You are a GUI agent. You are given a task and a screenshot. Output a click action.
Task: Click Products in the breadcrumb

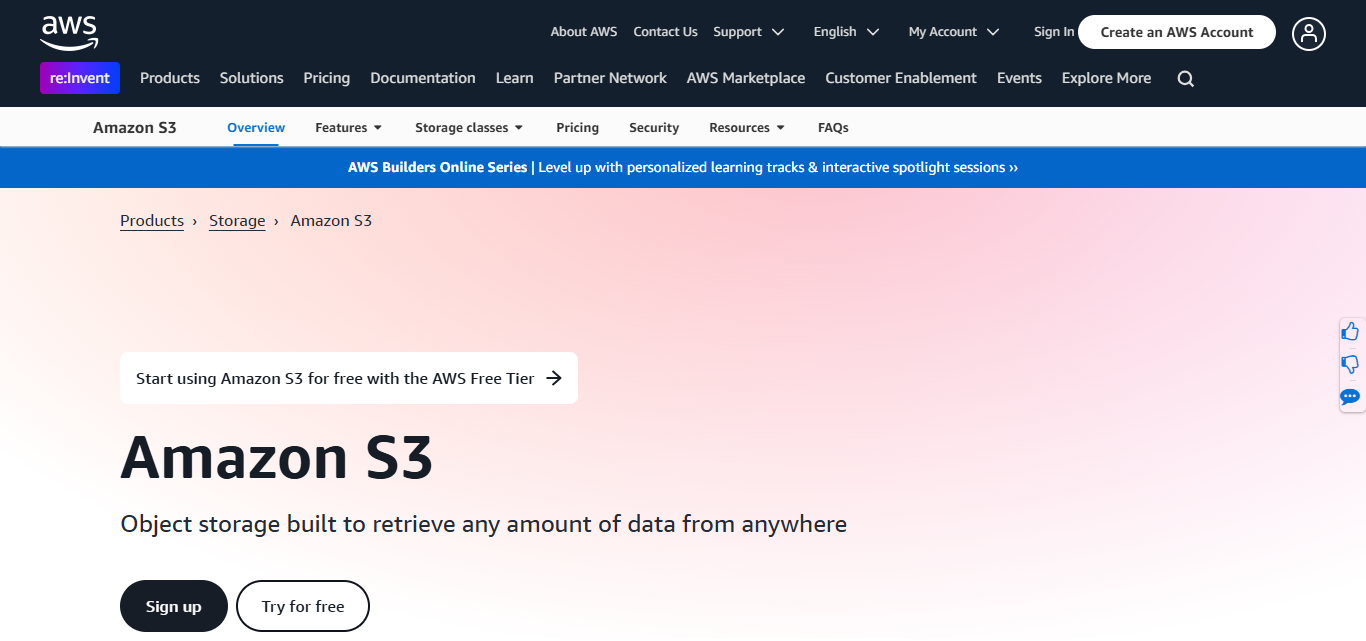pos(152,221)
